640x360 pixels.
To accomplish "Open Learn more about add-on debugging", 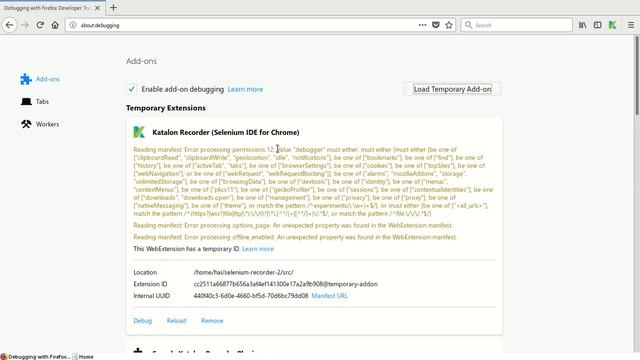I will click(x=245, y=89).
